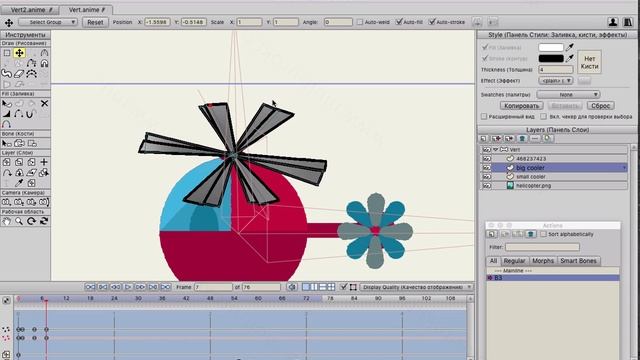Screen dimensions: 640x360
Task: Jump to the start with rewind button
Action: click(x=90, y=287)
